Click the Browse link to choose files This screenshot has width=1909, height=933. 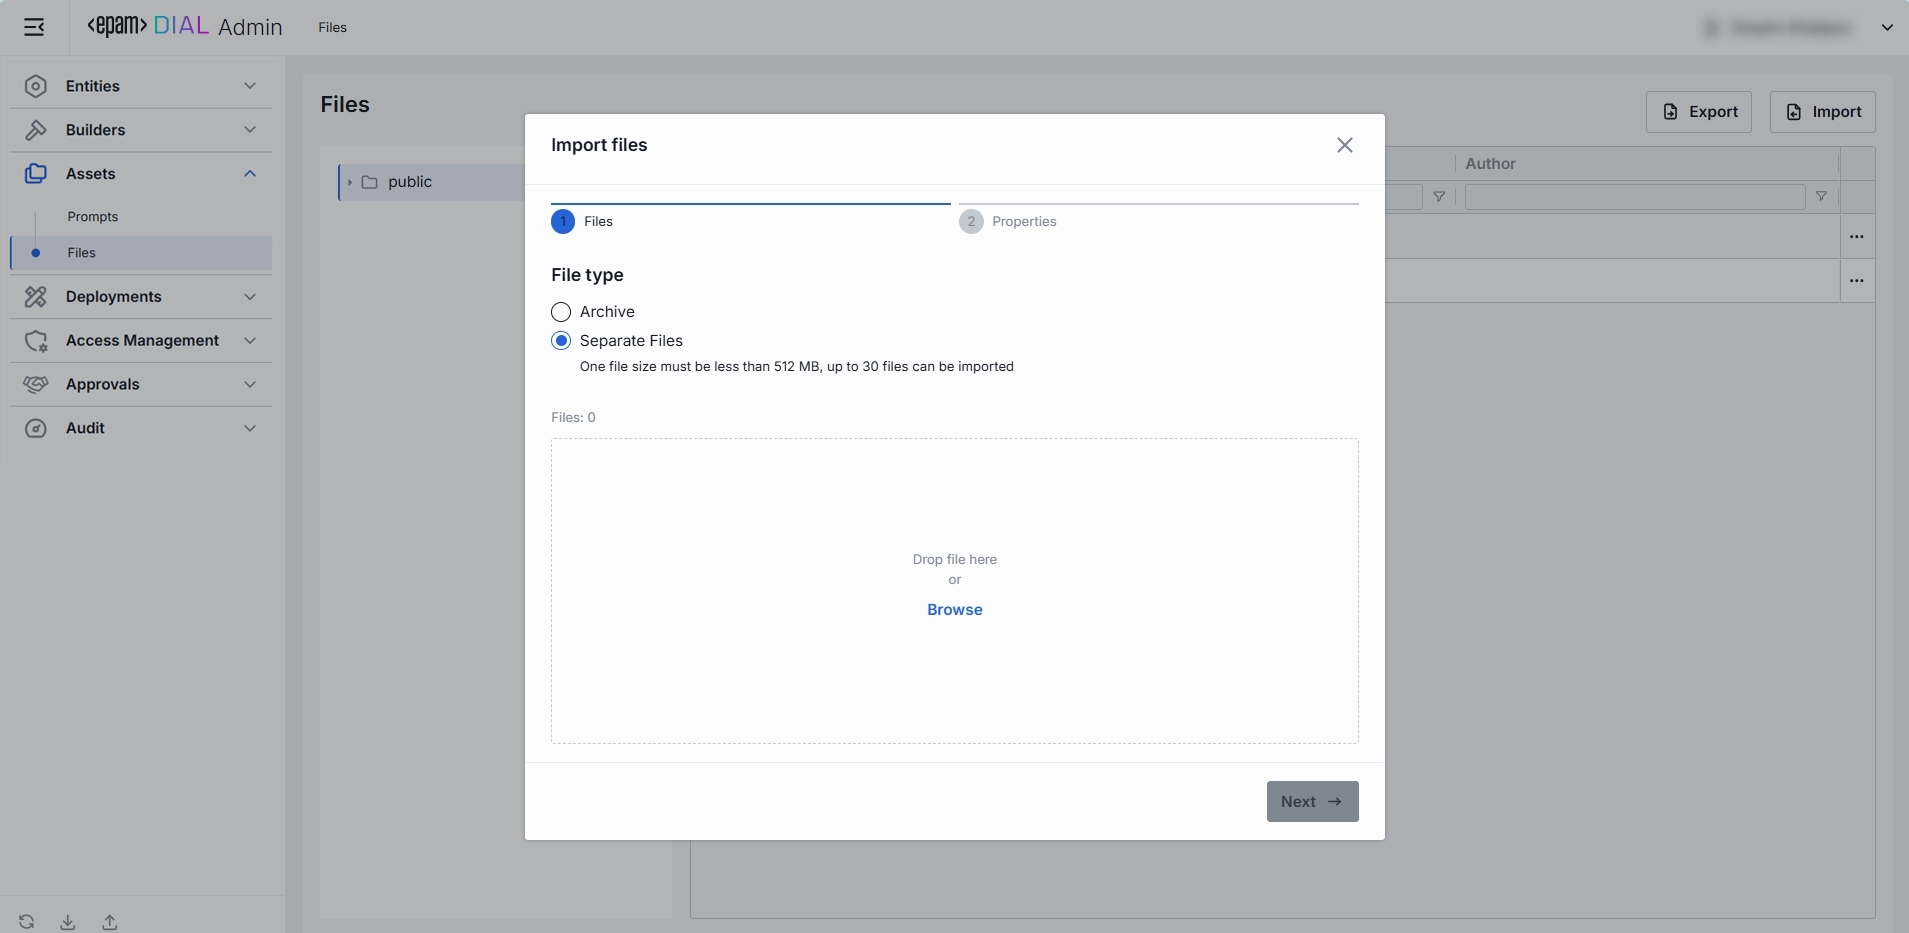[x=954, y=610]
